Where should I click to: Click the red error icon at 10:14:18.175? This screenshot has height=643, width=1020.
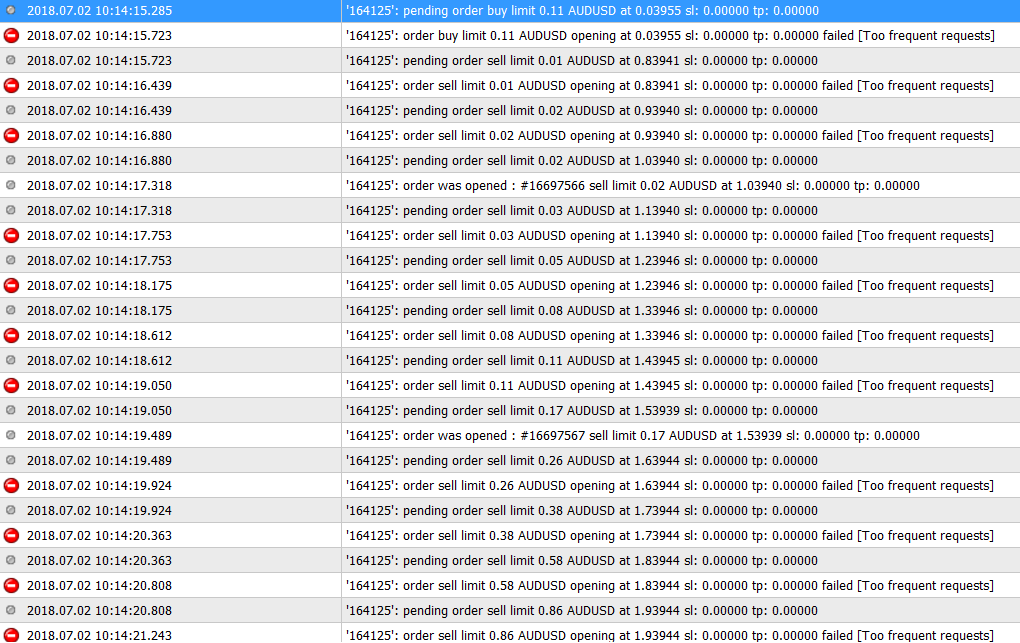pos(11,285)
